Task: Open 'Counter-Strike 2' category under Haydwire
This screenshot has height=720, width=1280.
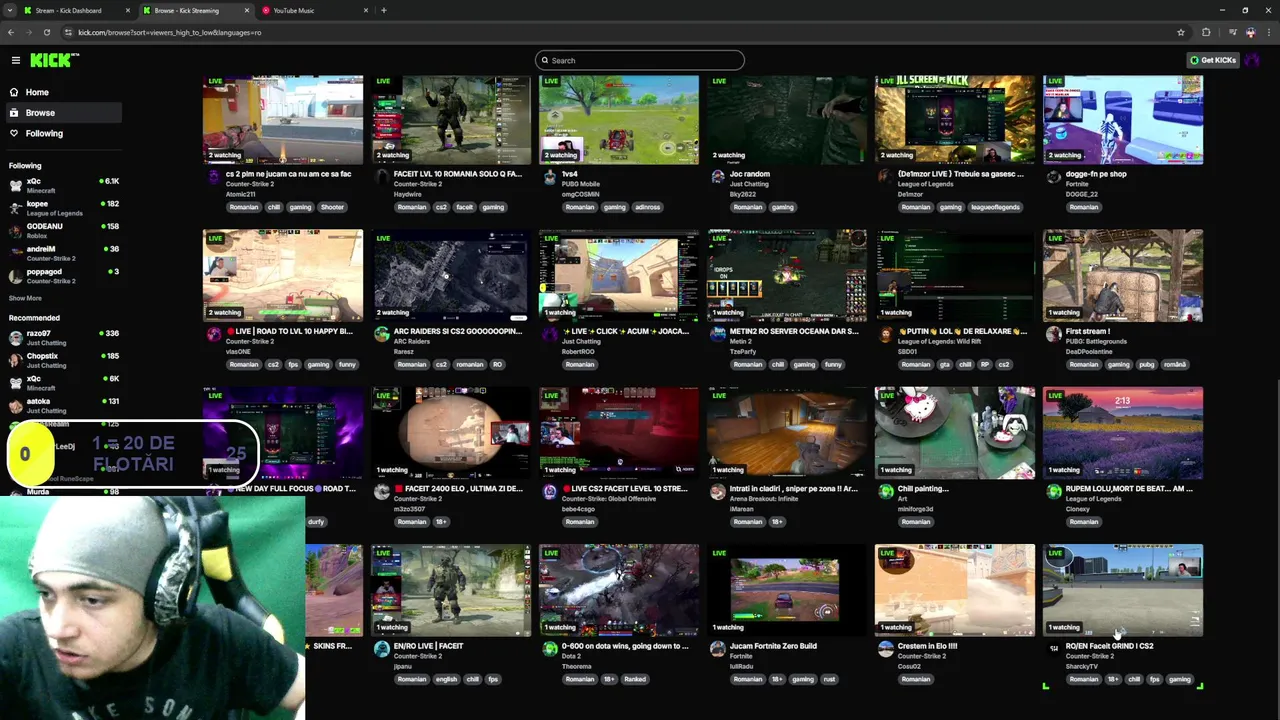Action: pyautogui.click(x=418, y=184)
